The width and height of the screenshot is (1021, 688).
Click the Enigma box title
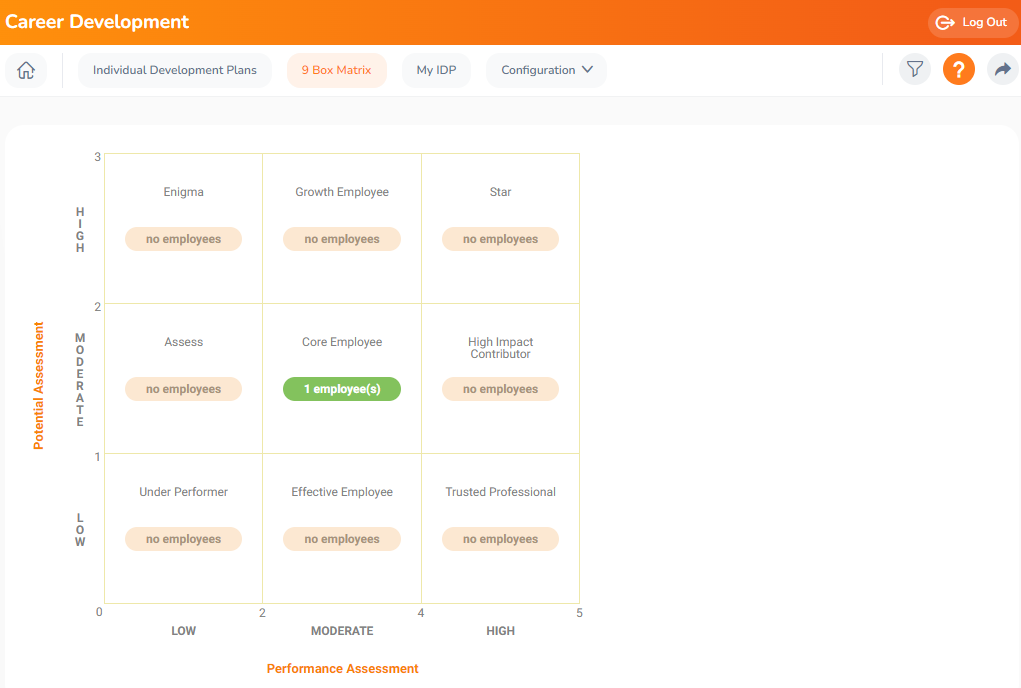(184, 192)
